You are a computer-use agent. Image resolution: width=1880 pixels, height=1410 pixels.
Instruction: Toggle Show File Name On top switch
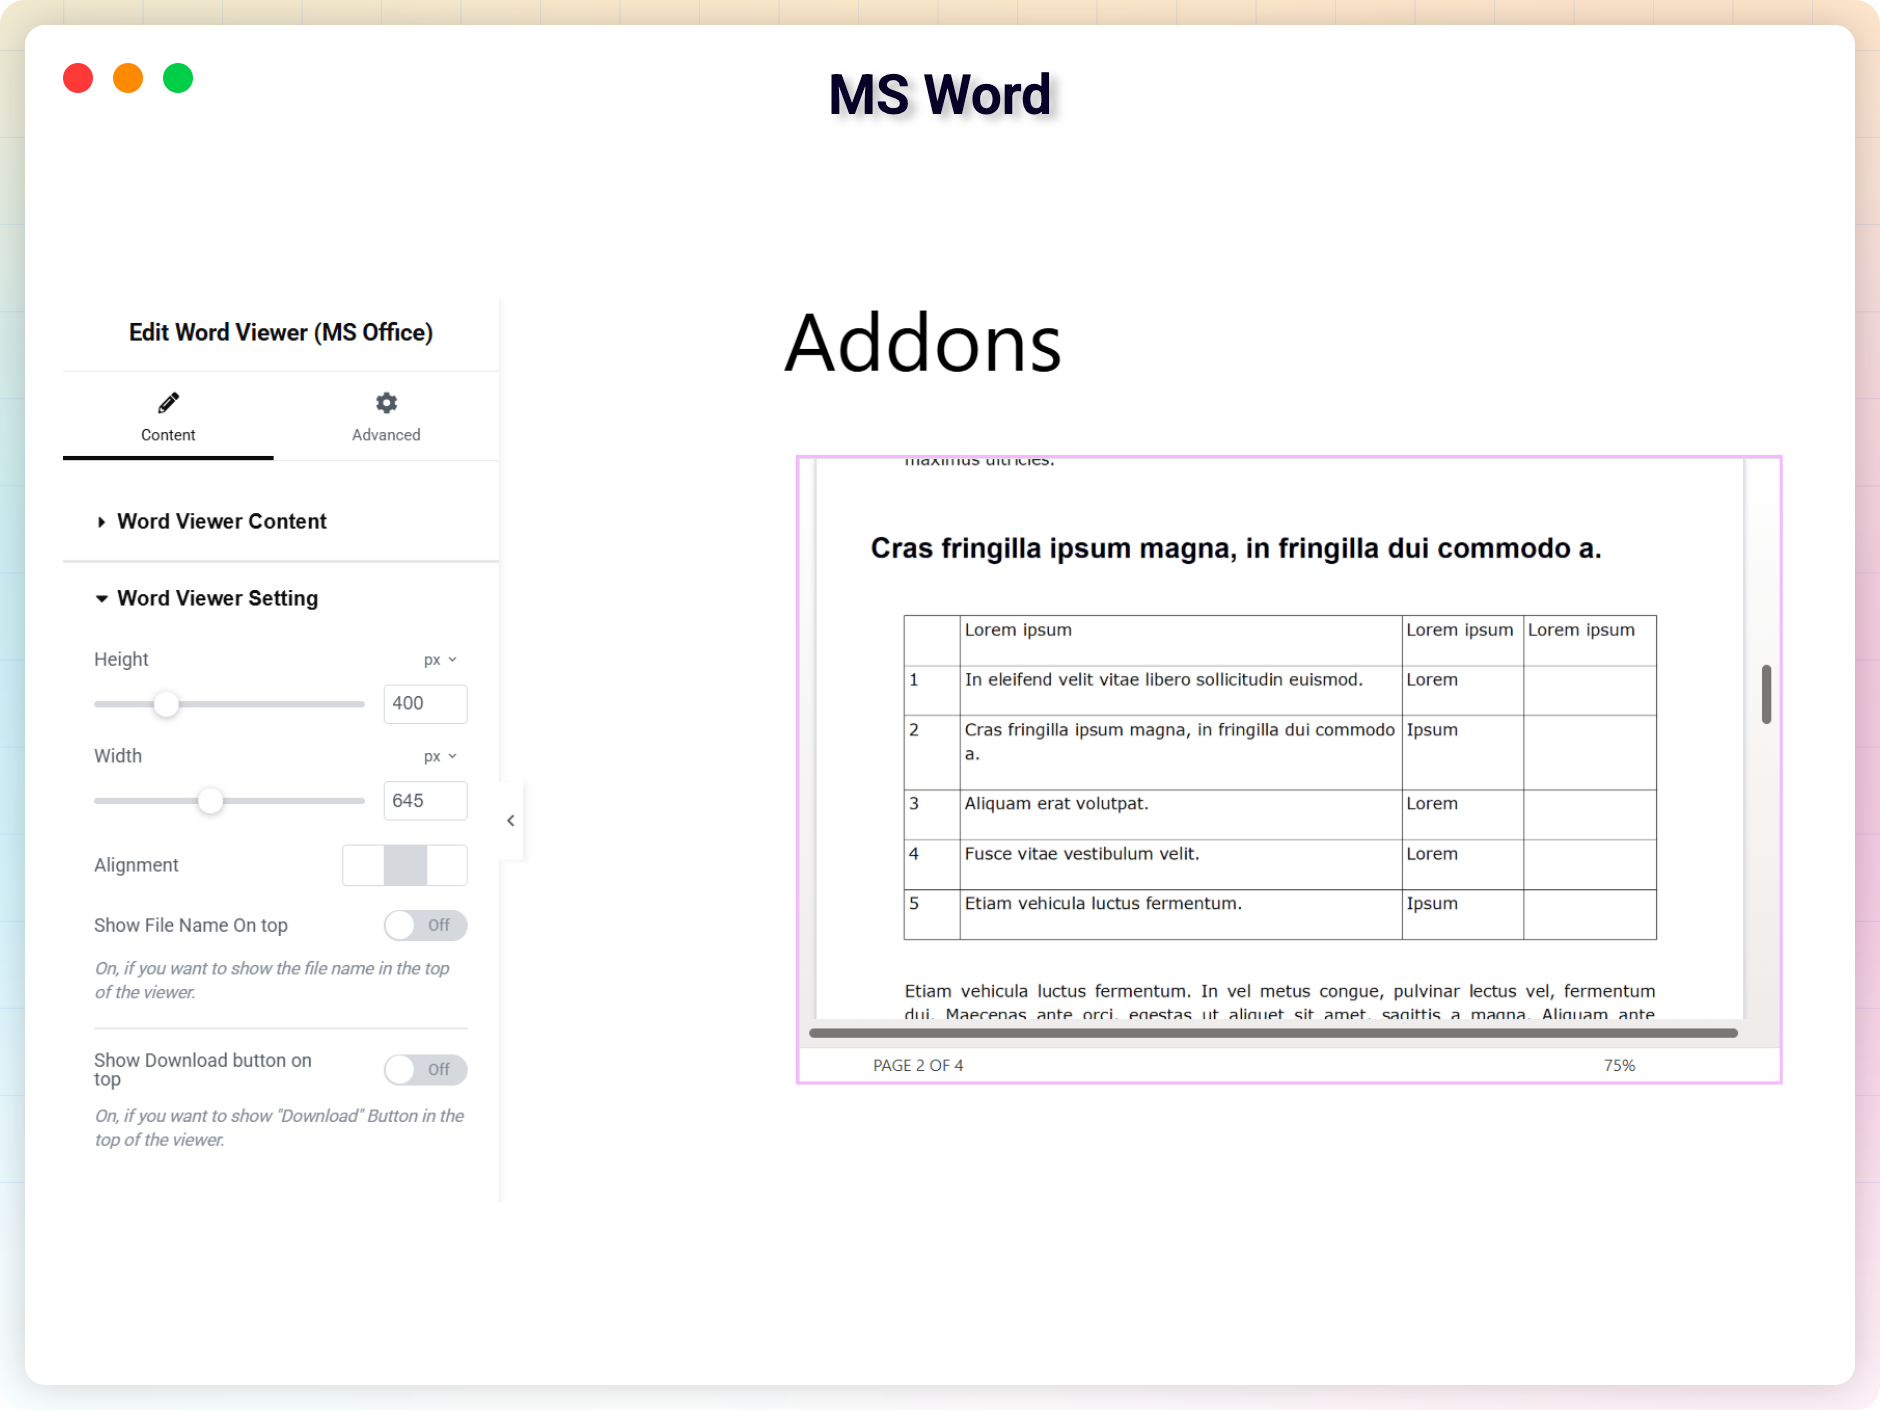tap(425, 926)
